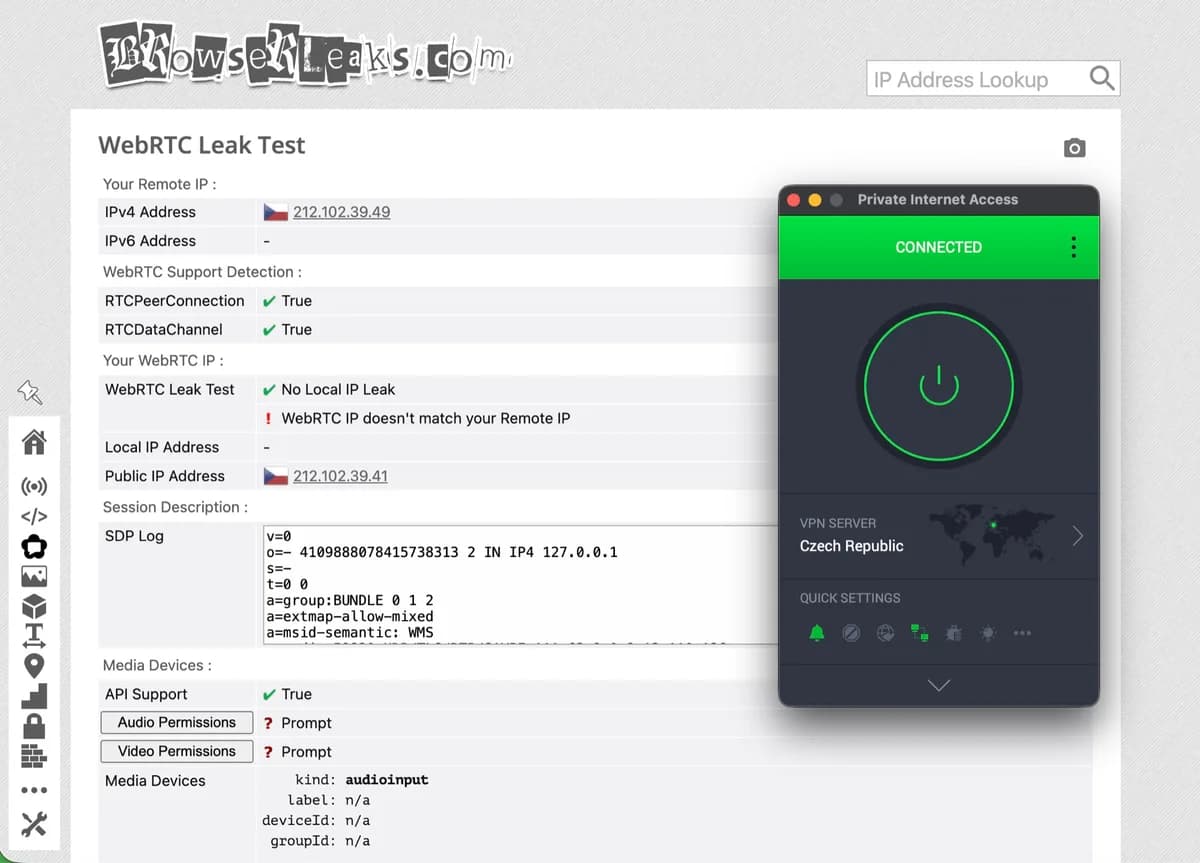
Task: Click the Video Permissions button
Action: [x=176, y=751]
